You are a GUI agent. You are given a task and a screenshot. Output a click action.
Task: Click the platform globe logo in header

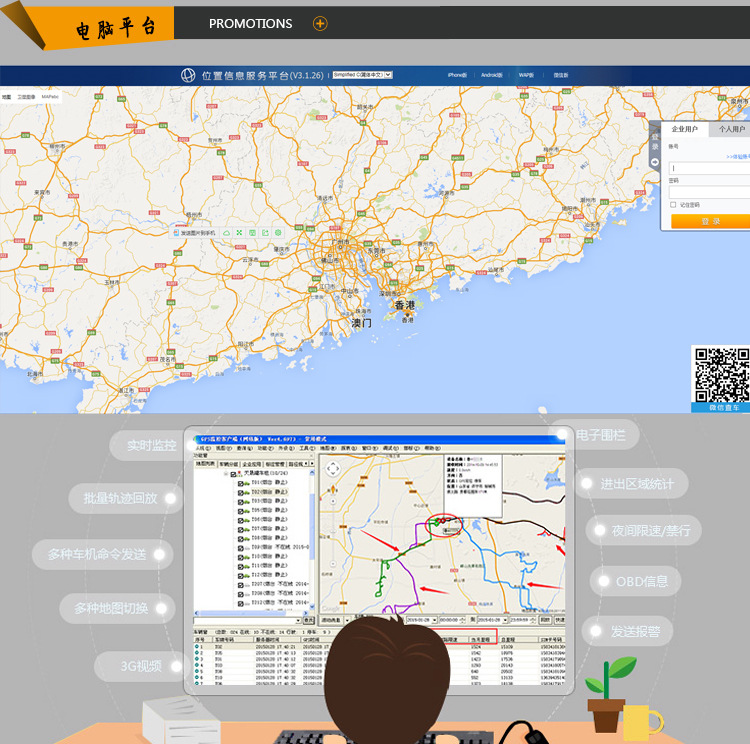pos(188,75)
